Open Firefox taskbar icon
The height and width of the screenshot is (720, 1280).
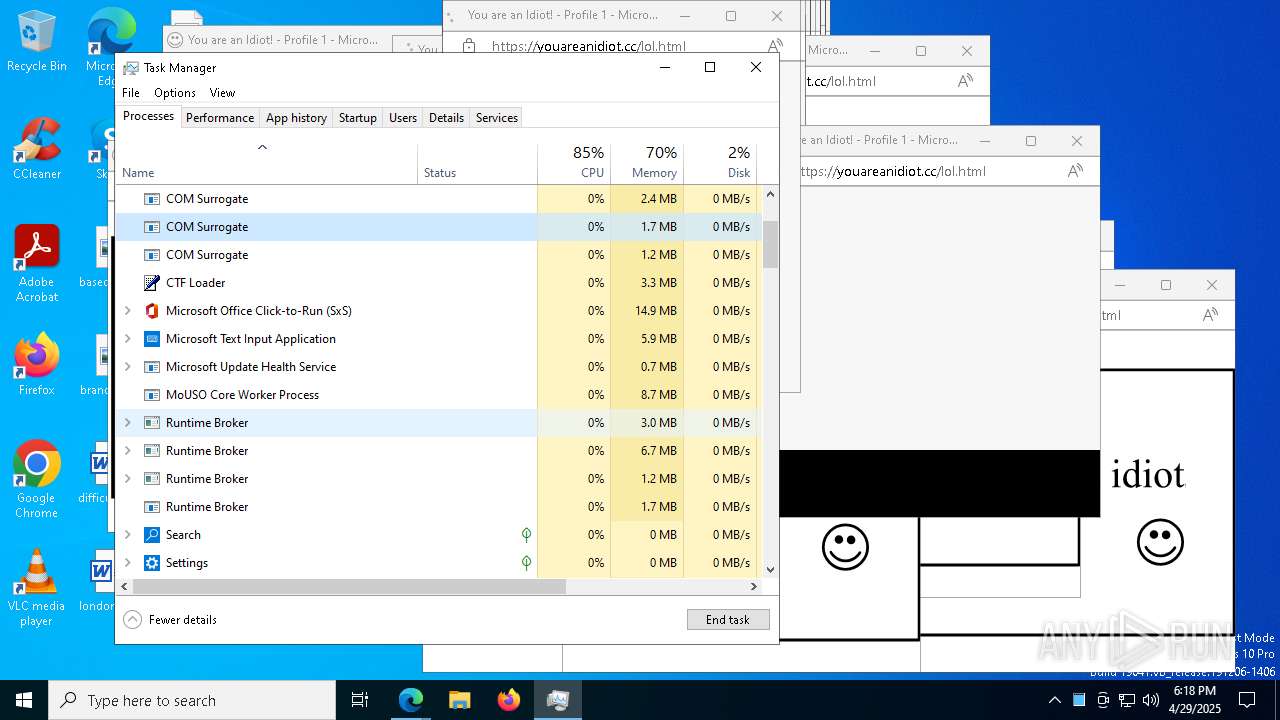click(508, 700)
